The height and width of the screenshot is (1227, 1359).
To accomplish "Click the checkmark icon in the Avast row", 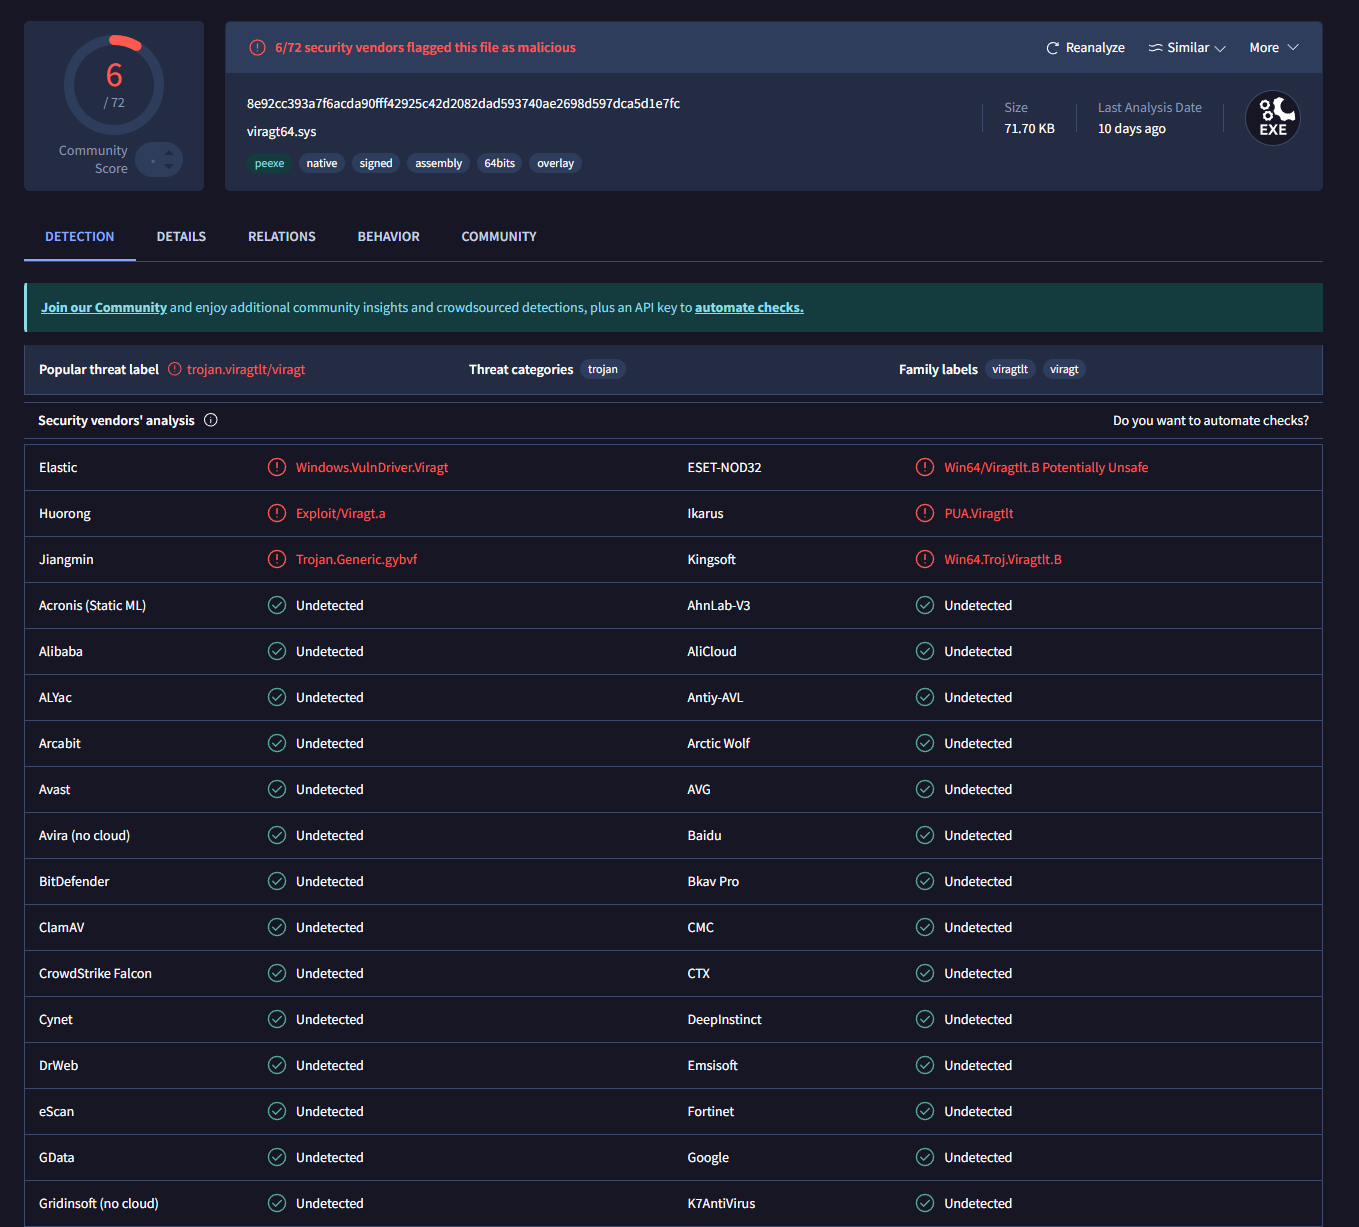I will tap(277, 789).
